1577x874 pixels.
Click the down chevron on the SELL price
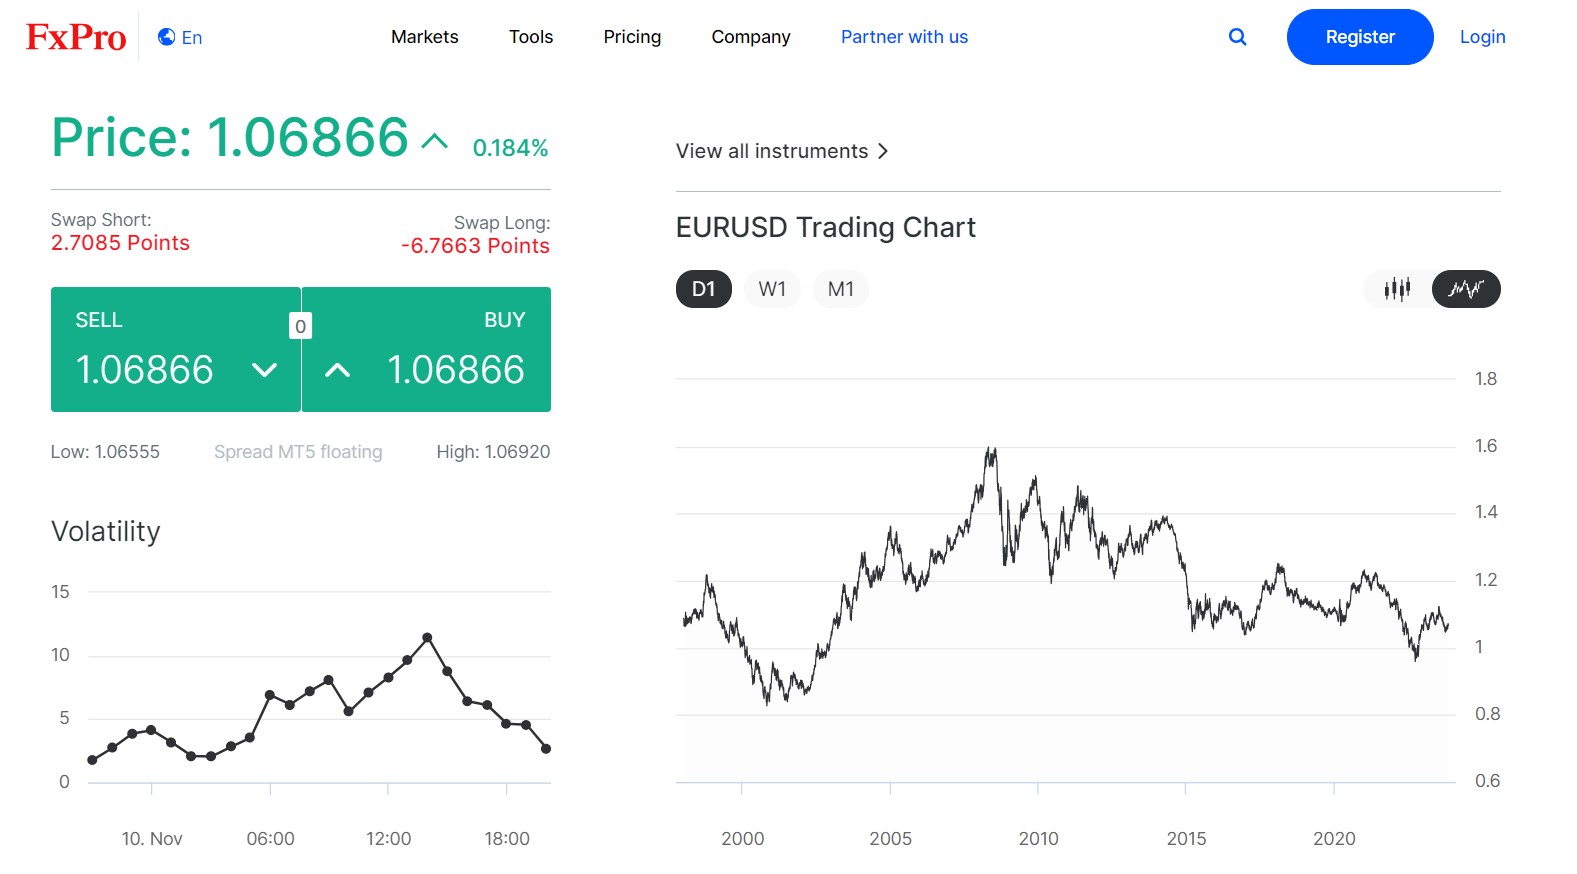[265, 369]
